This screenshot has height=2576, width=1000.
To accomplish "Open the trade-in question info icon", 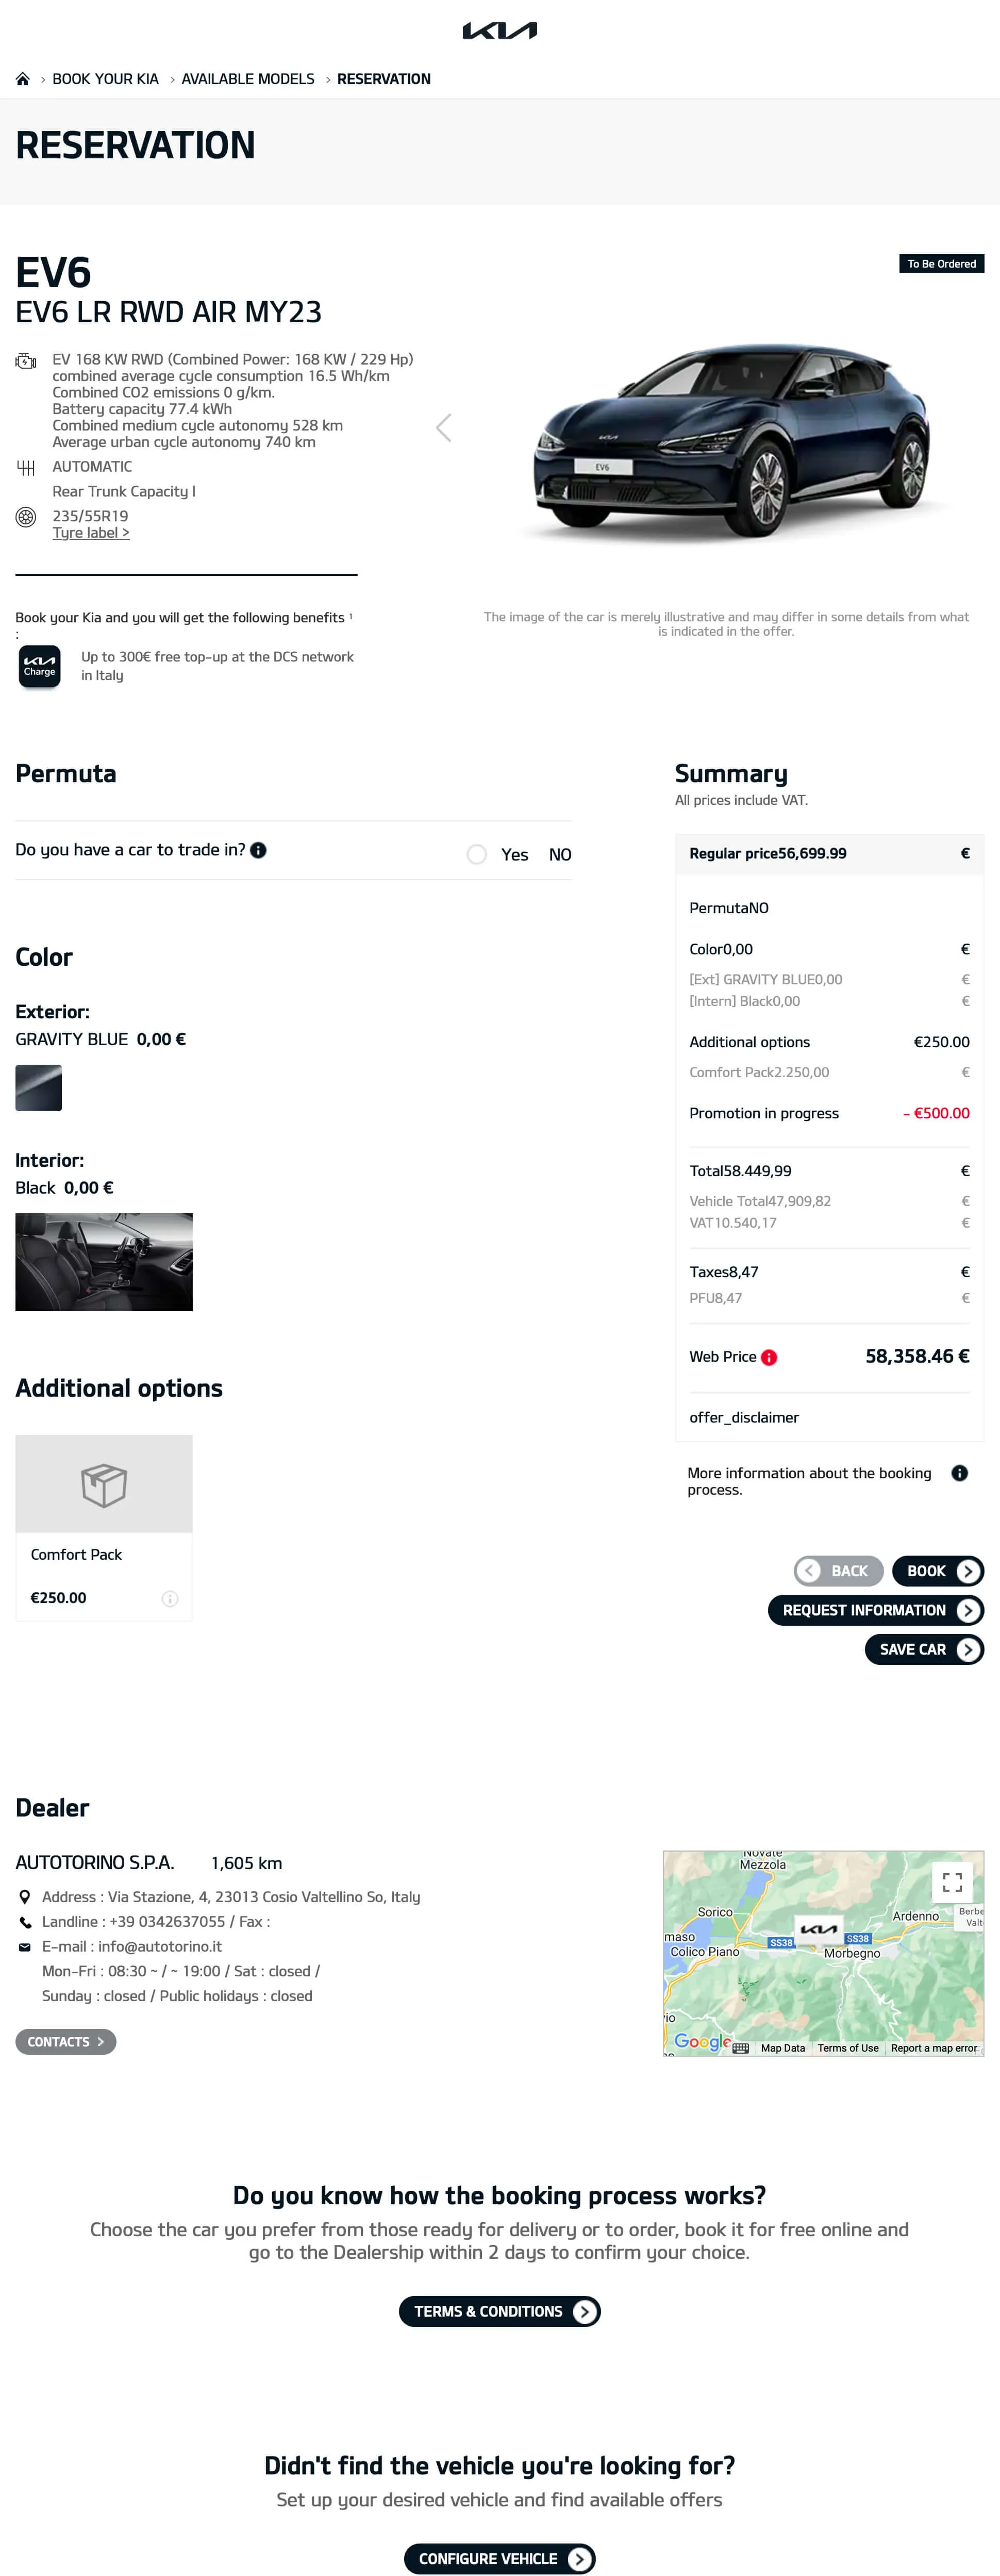I will pyautogui.click(x=258, y=849).
